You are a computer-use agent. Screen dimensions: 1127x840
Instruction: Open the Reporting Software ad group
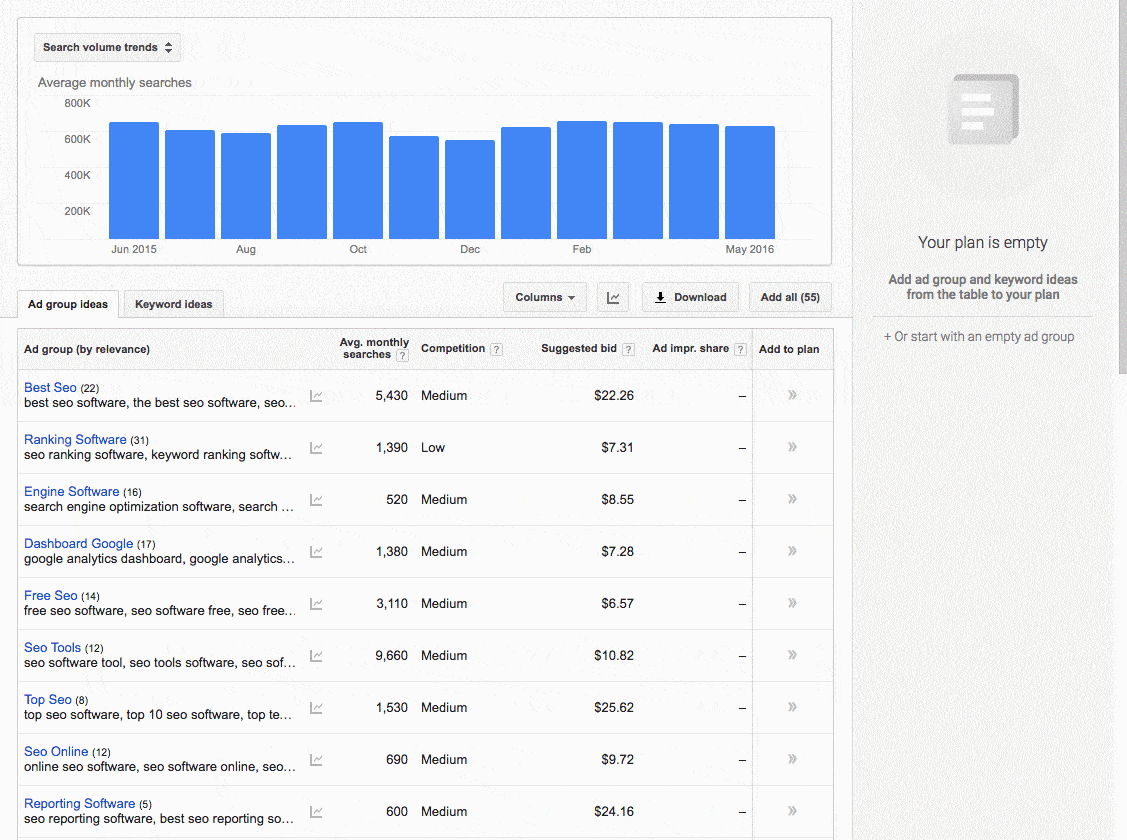79,803
